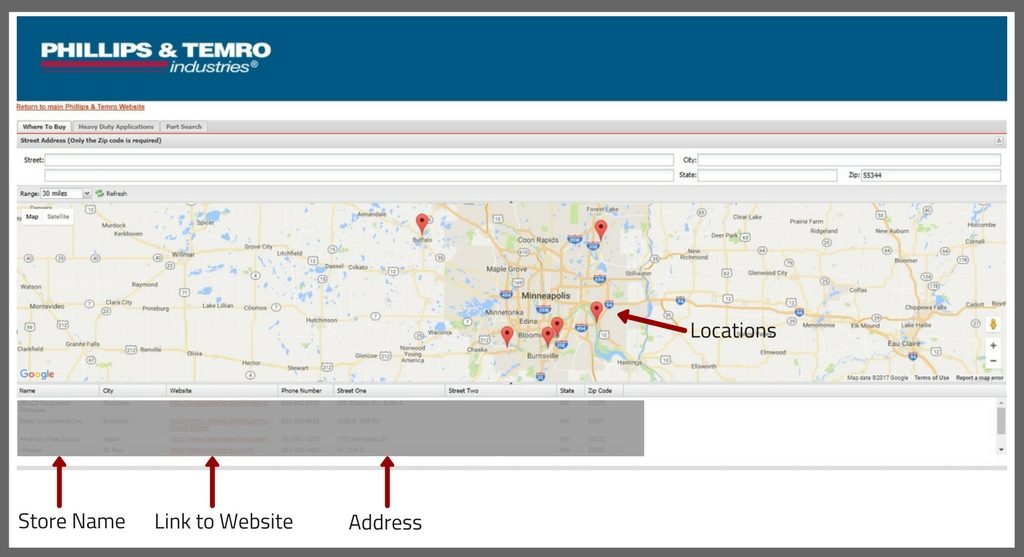
Task: Click the Minneapolis label on map
Action: [x=546, y=296]
